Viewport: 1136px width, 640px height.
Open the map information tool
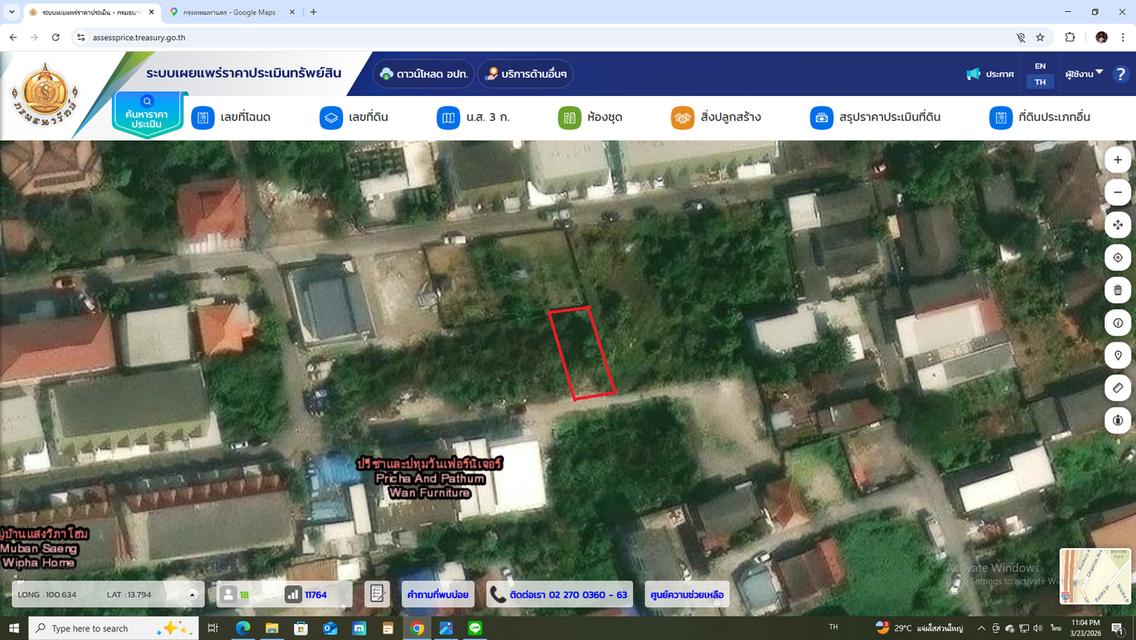point(1118,322)
